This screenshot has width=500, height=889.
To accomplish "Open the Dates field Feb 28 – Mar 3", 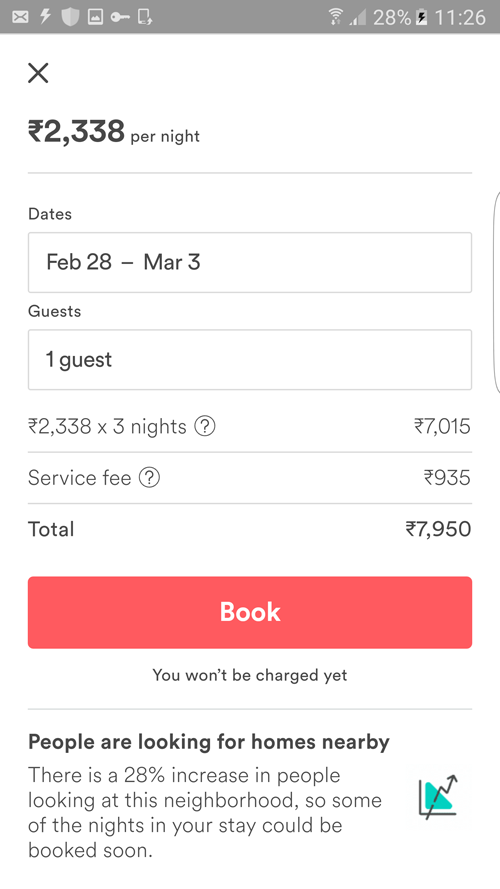I will [x=250, y=263].
